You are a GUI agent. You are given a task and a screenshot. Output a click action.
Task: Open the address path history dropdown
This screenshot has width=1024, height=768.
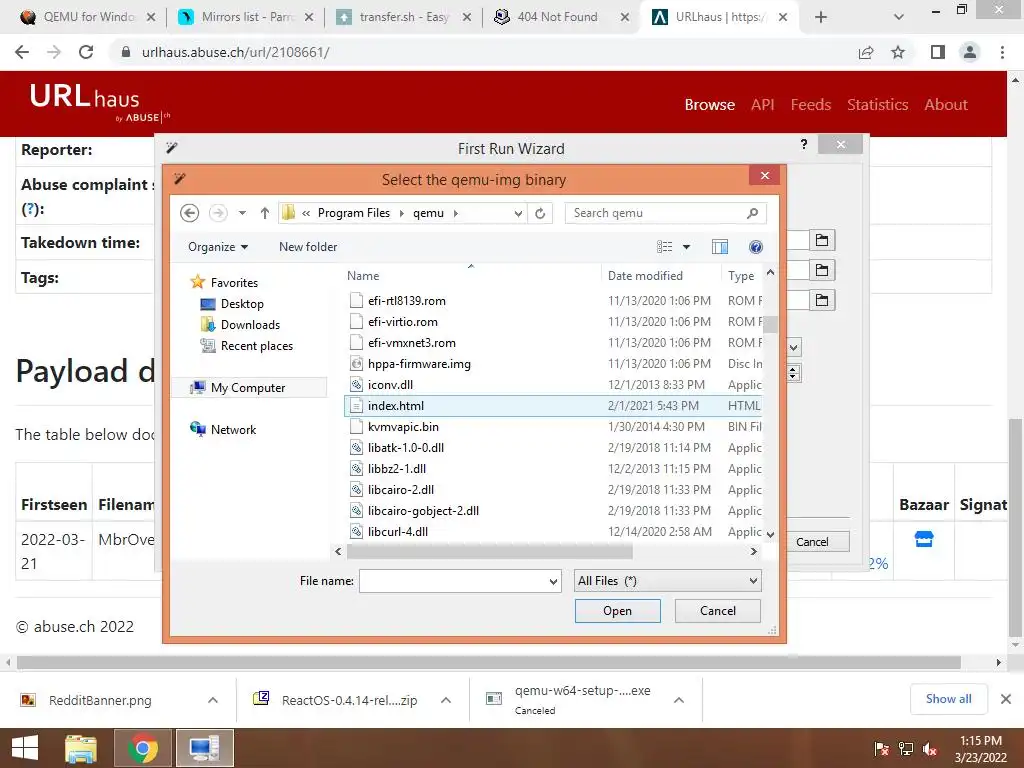pos(518,213)
